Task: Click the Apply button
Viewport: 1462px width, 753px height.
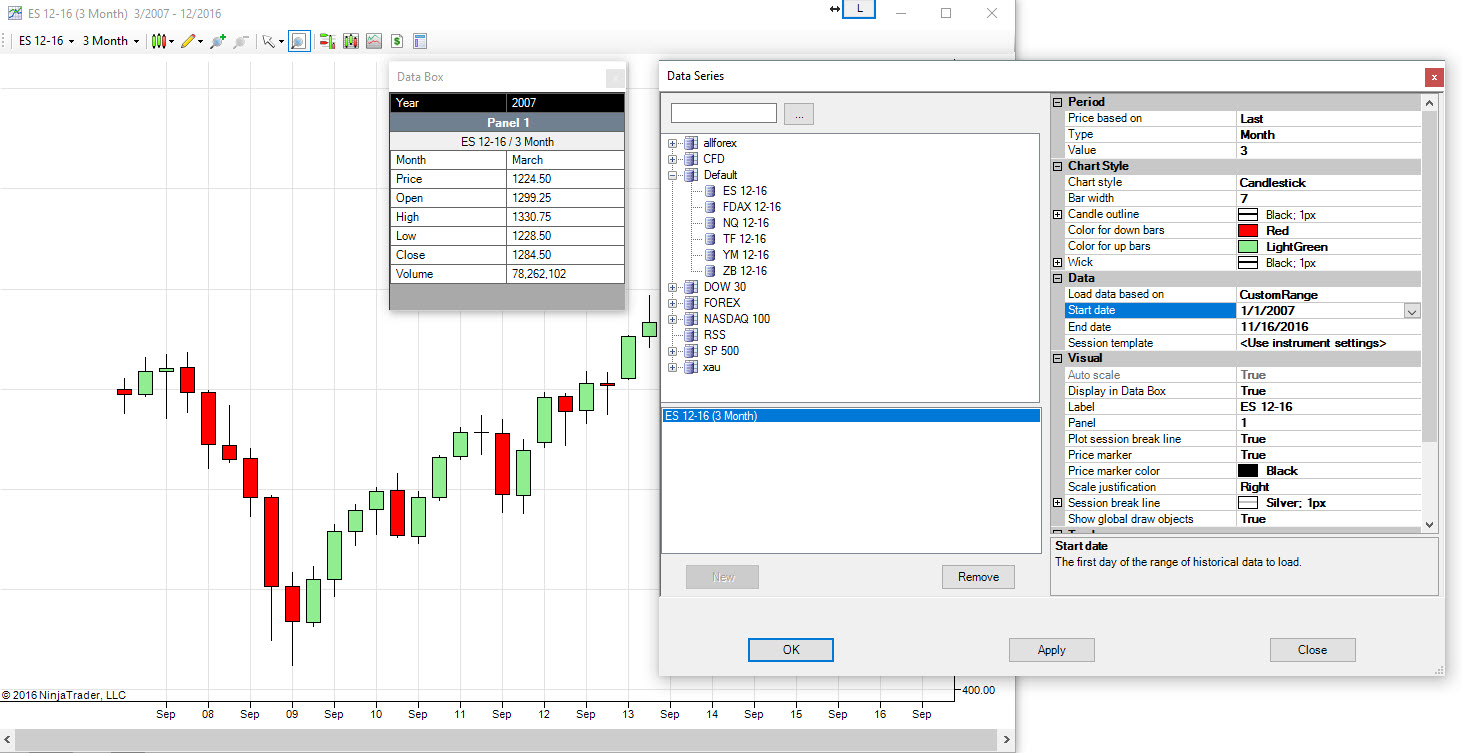Action: pyautogui.click(x=1052, y=650)
